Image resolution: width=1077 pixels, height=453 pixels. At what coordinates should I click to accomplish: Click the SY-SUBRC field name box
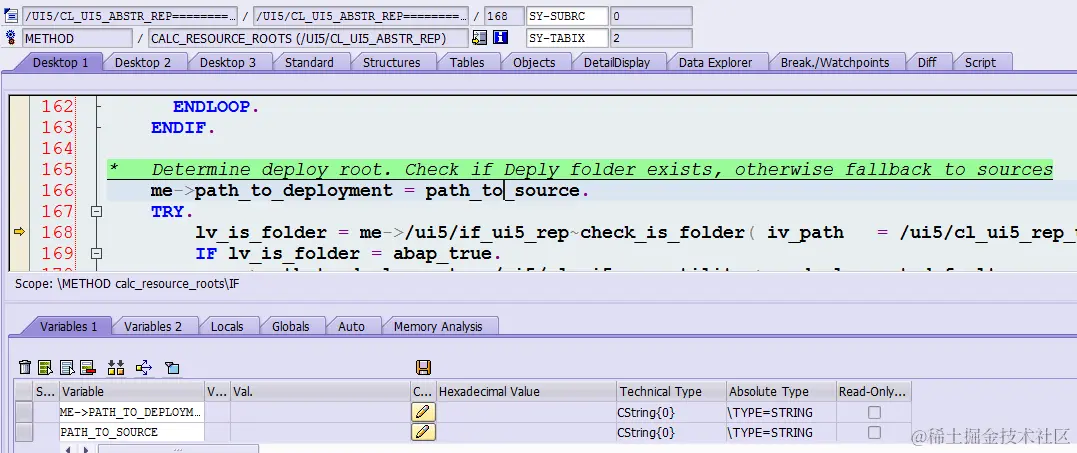tap(567, 16)
